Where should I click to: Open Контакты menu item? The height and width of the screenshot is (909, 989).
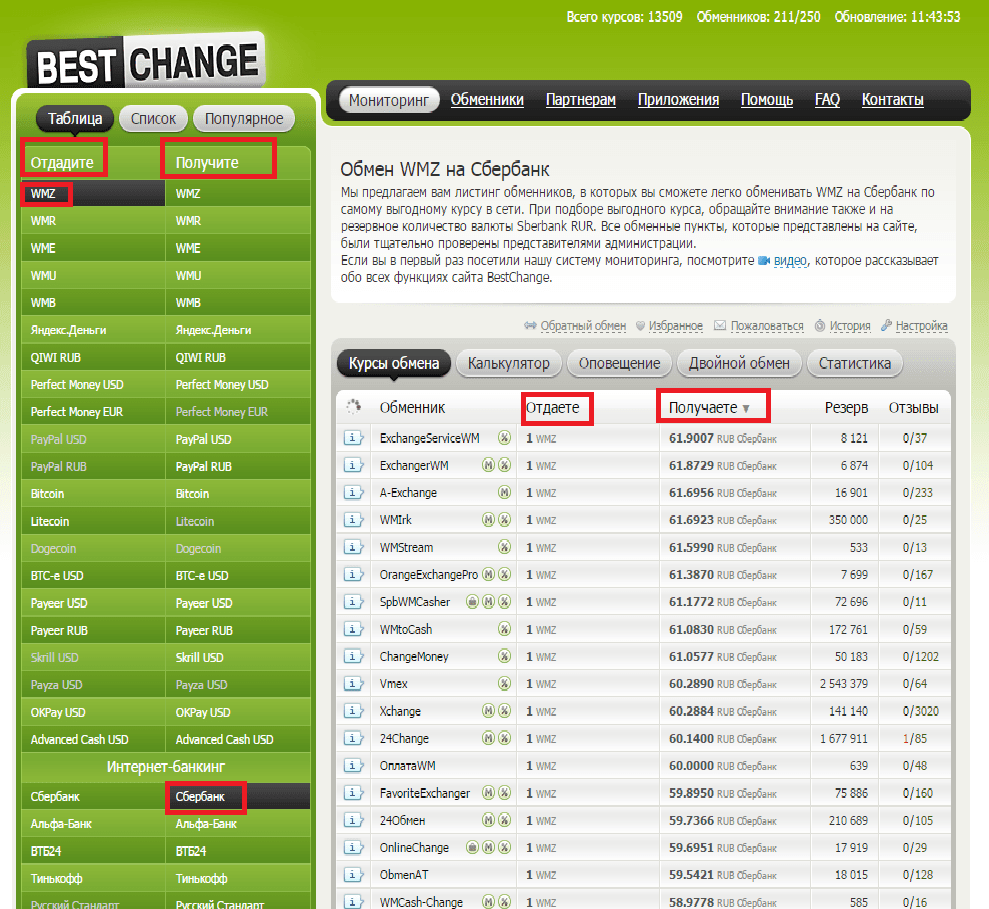click(892, 100)
